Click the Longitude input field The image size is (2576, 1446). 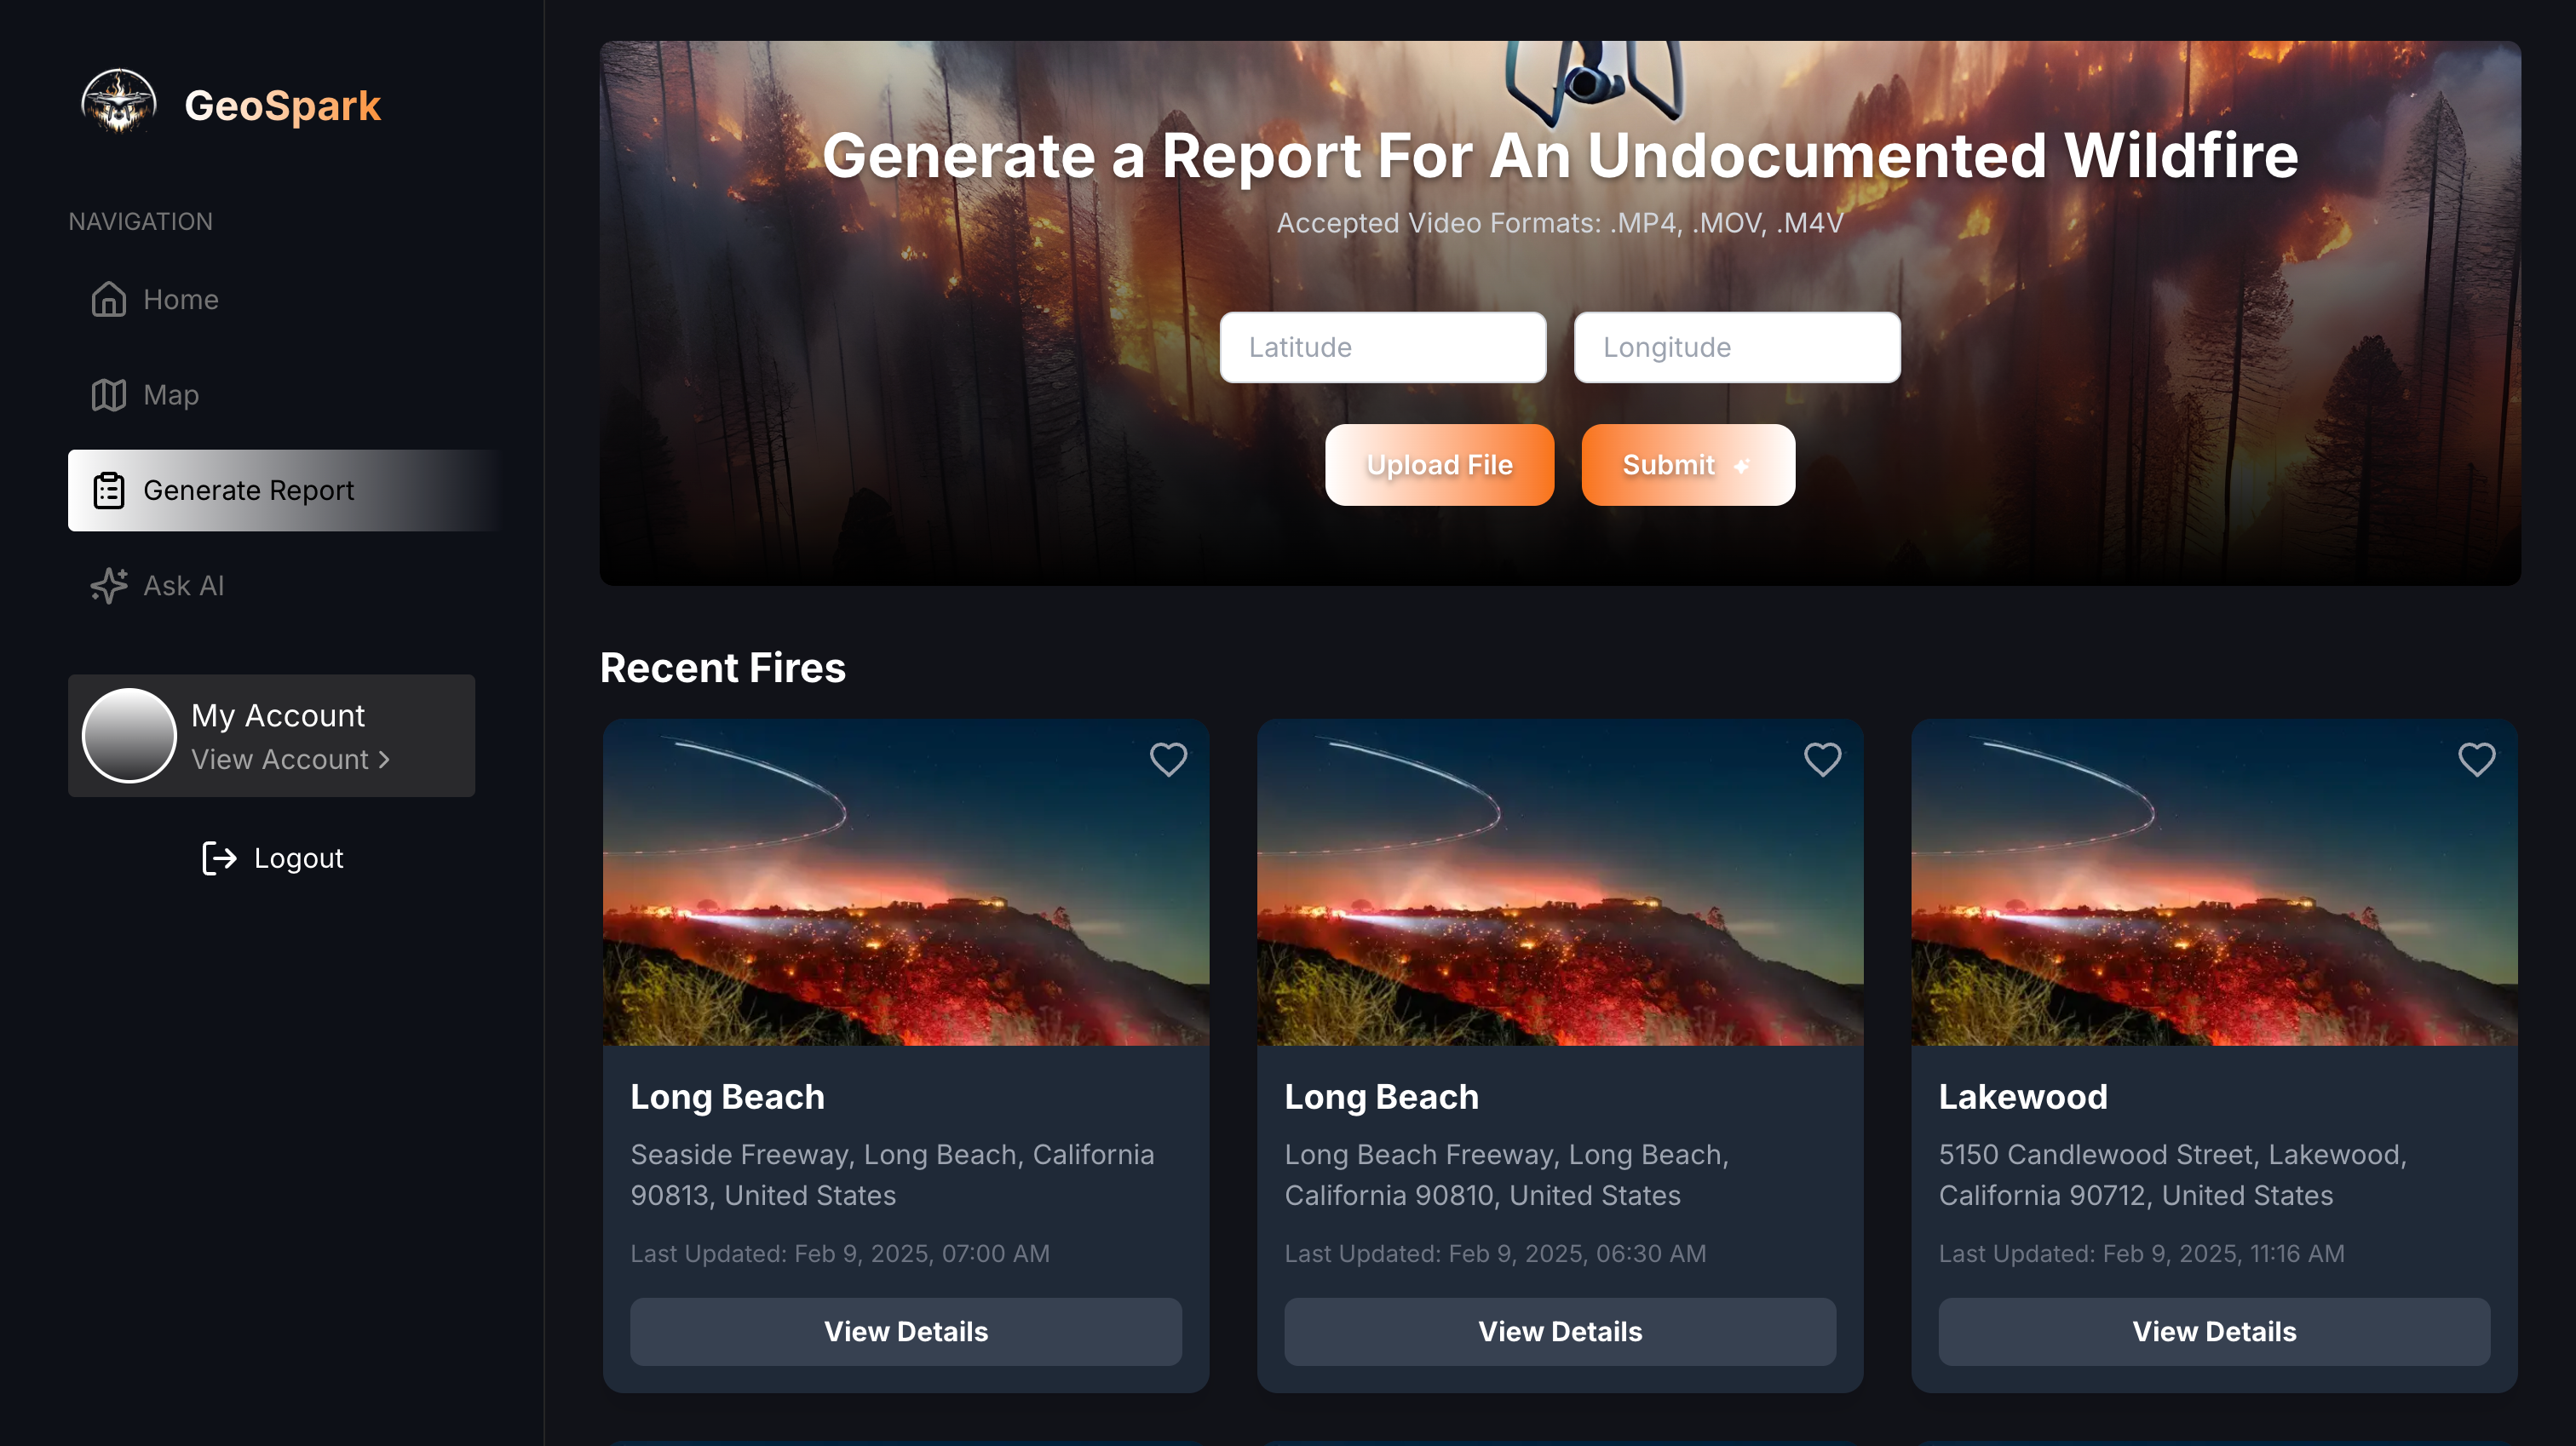[1736, 347]
